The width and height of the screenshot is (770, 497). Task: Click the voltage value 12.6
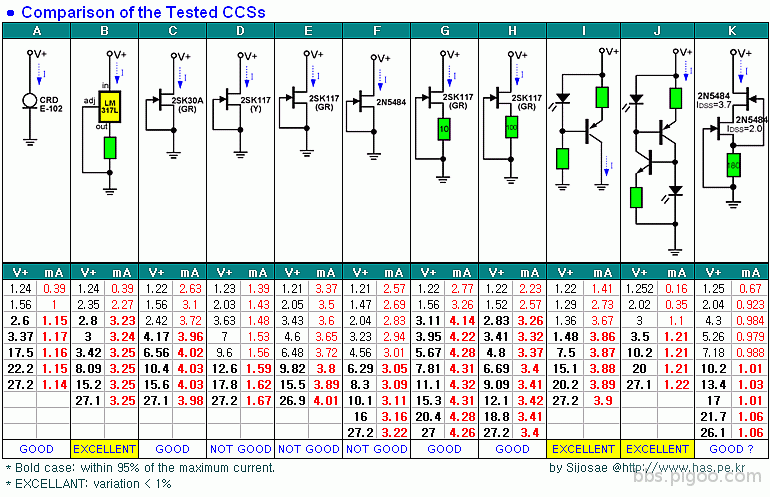(x=224, y=369)
